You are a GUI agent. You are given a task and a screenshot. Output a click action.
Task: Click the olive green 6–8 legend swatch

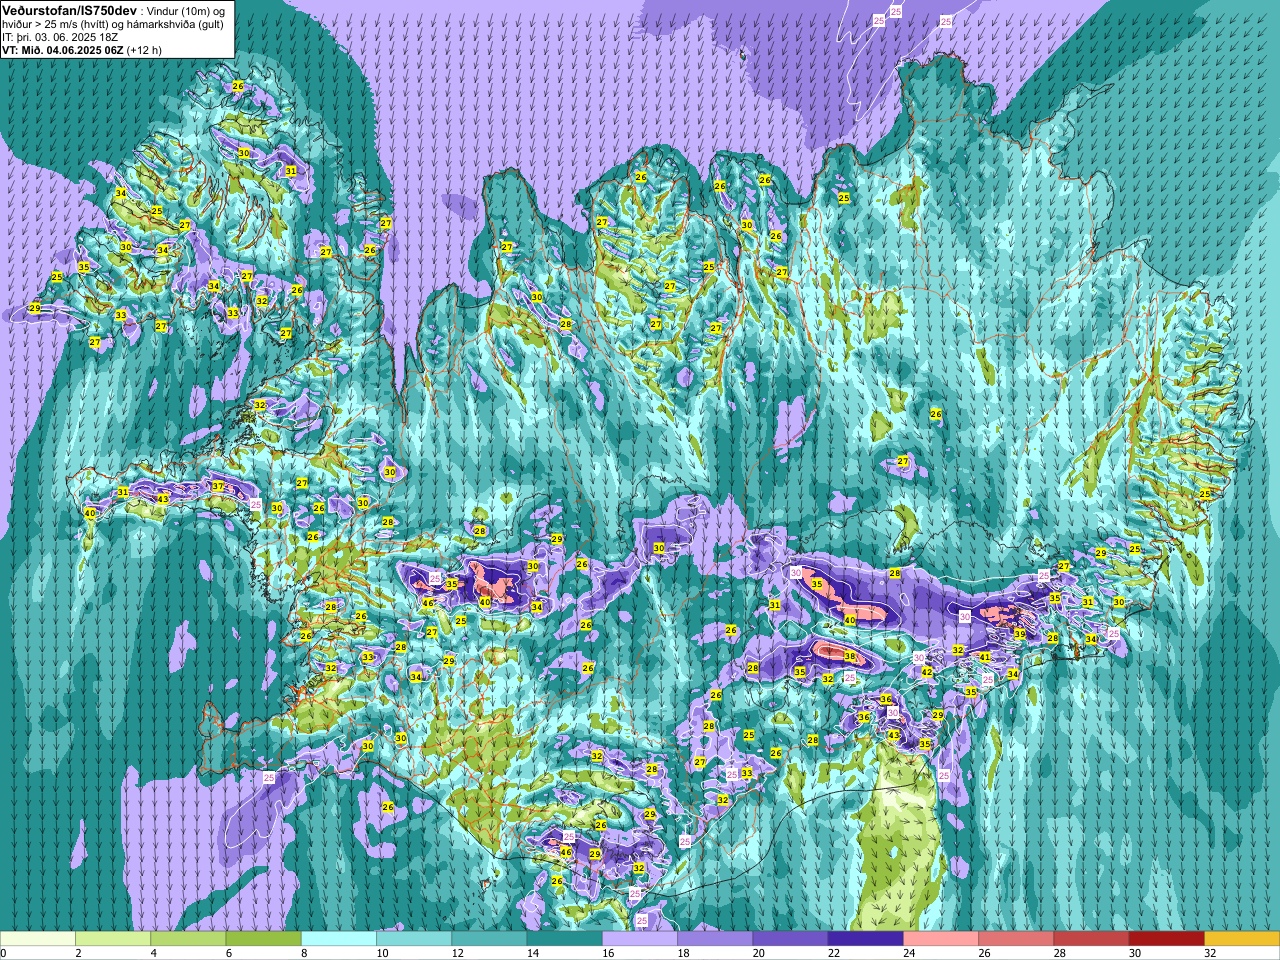[263, 939]
